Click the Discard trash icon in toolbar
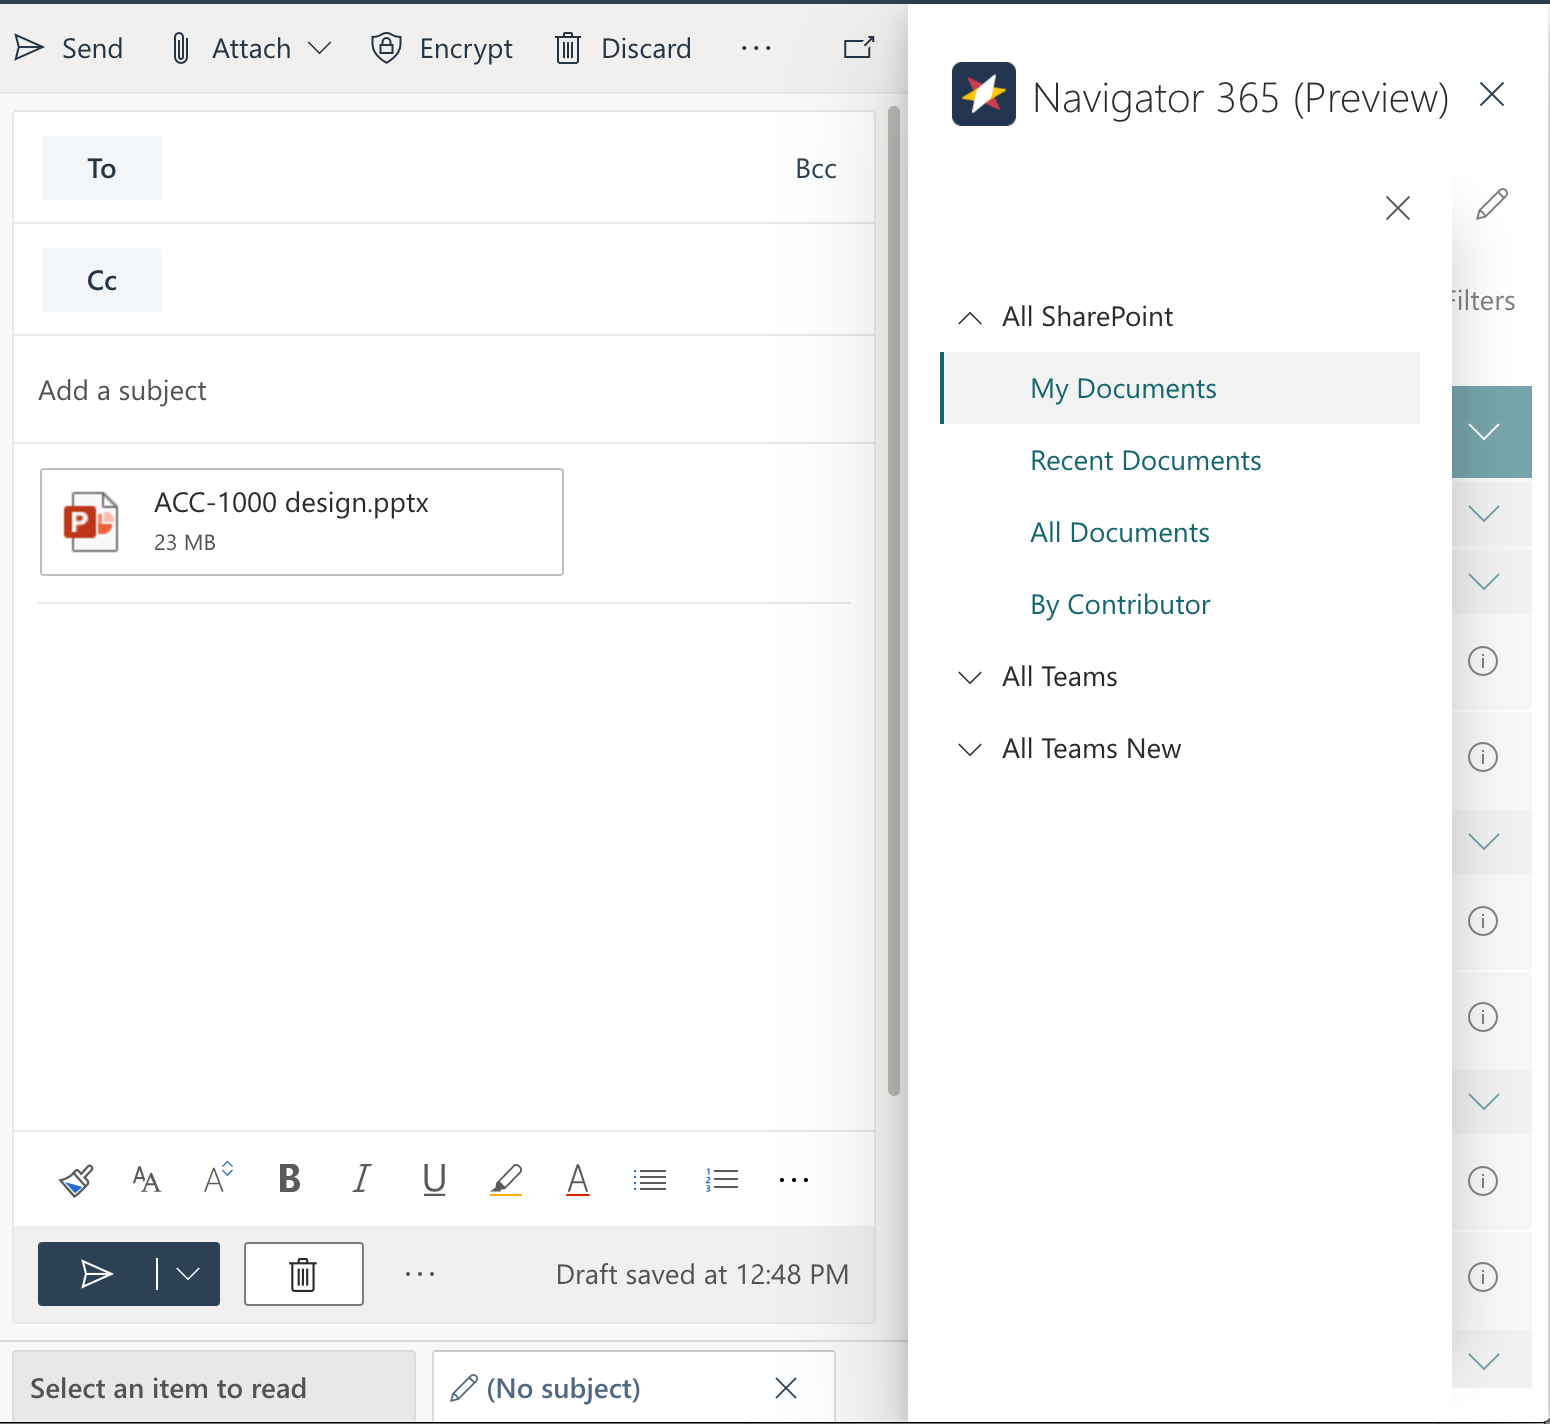This screenshot has width=1550, height=1424. tap(568, 48)
